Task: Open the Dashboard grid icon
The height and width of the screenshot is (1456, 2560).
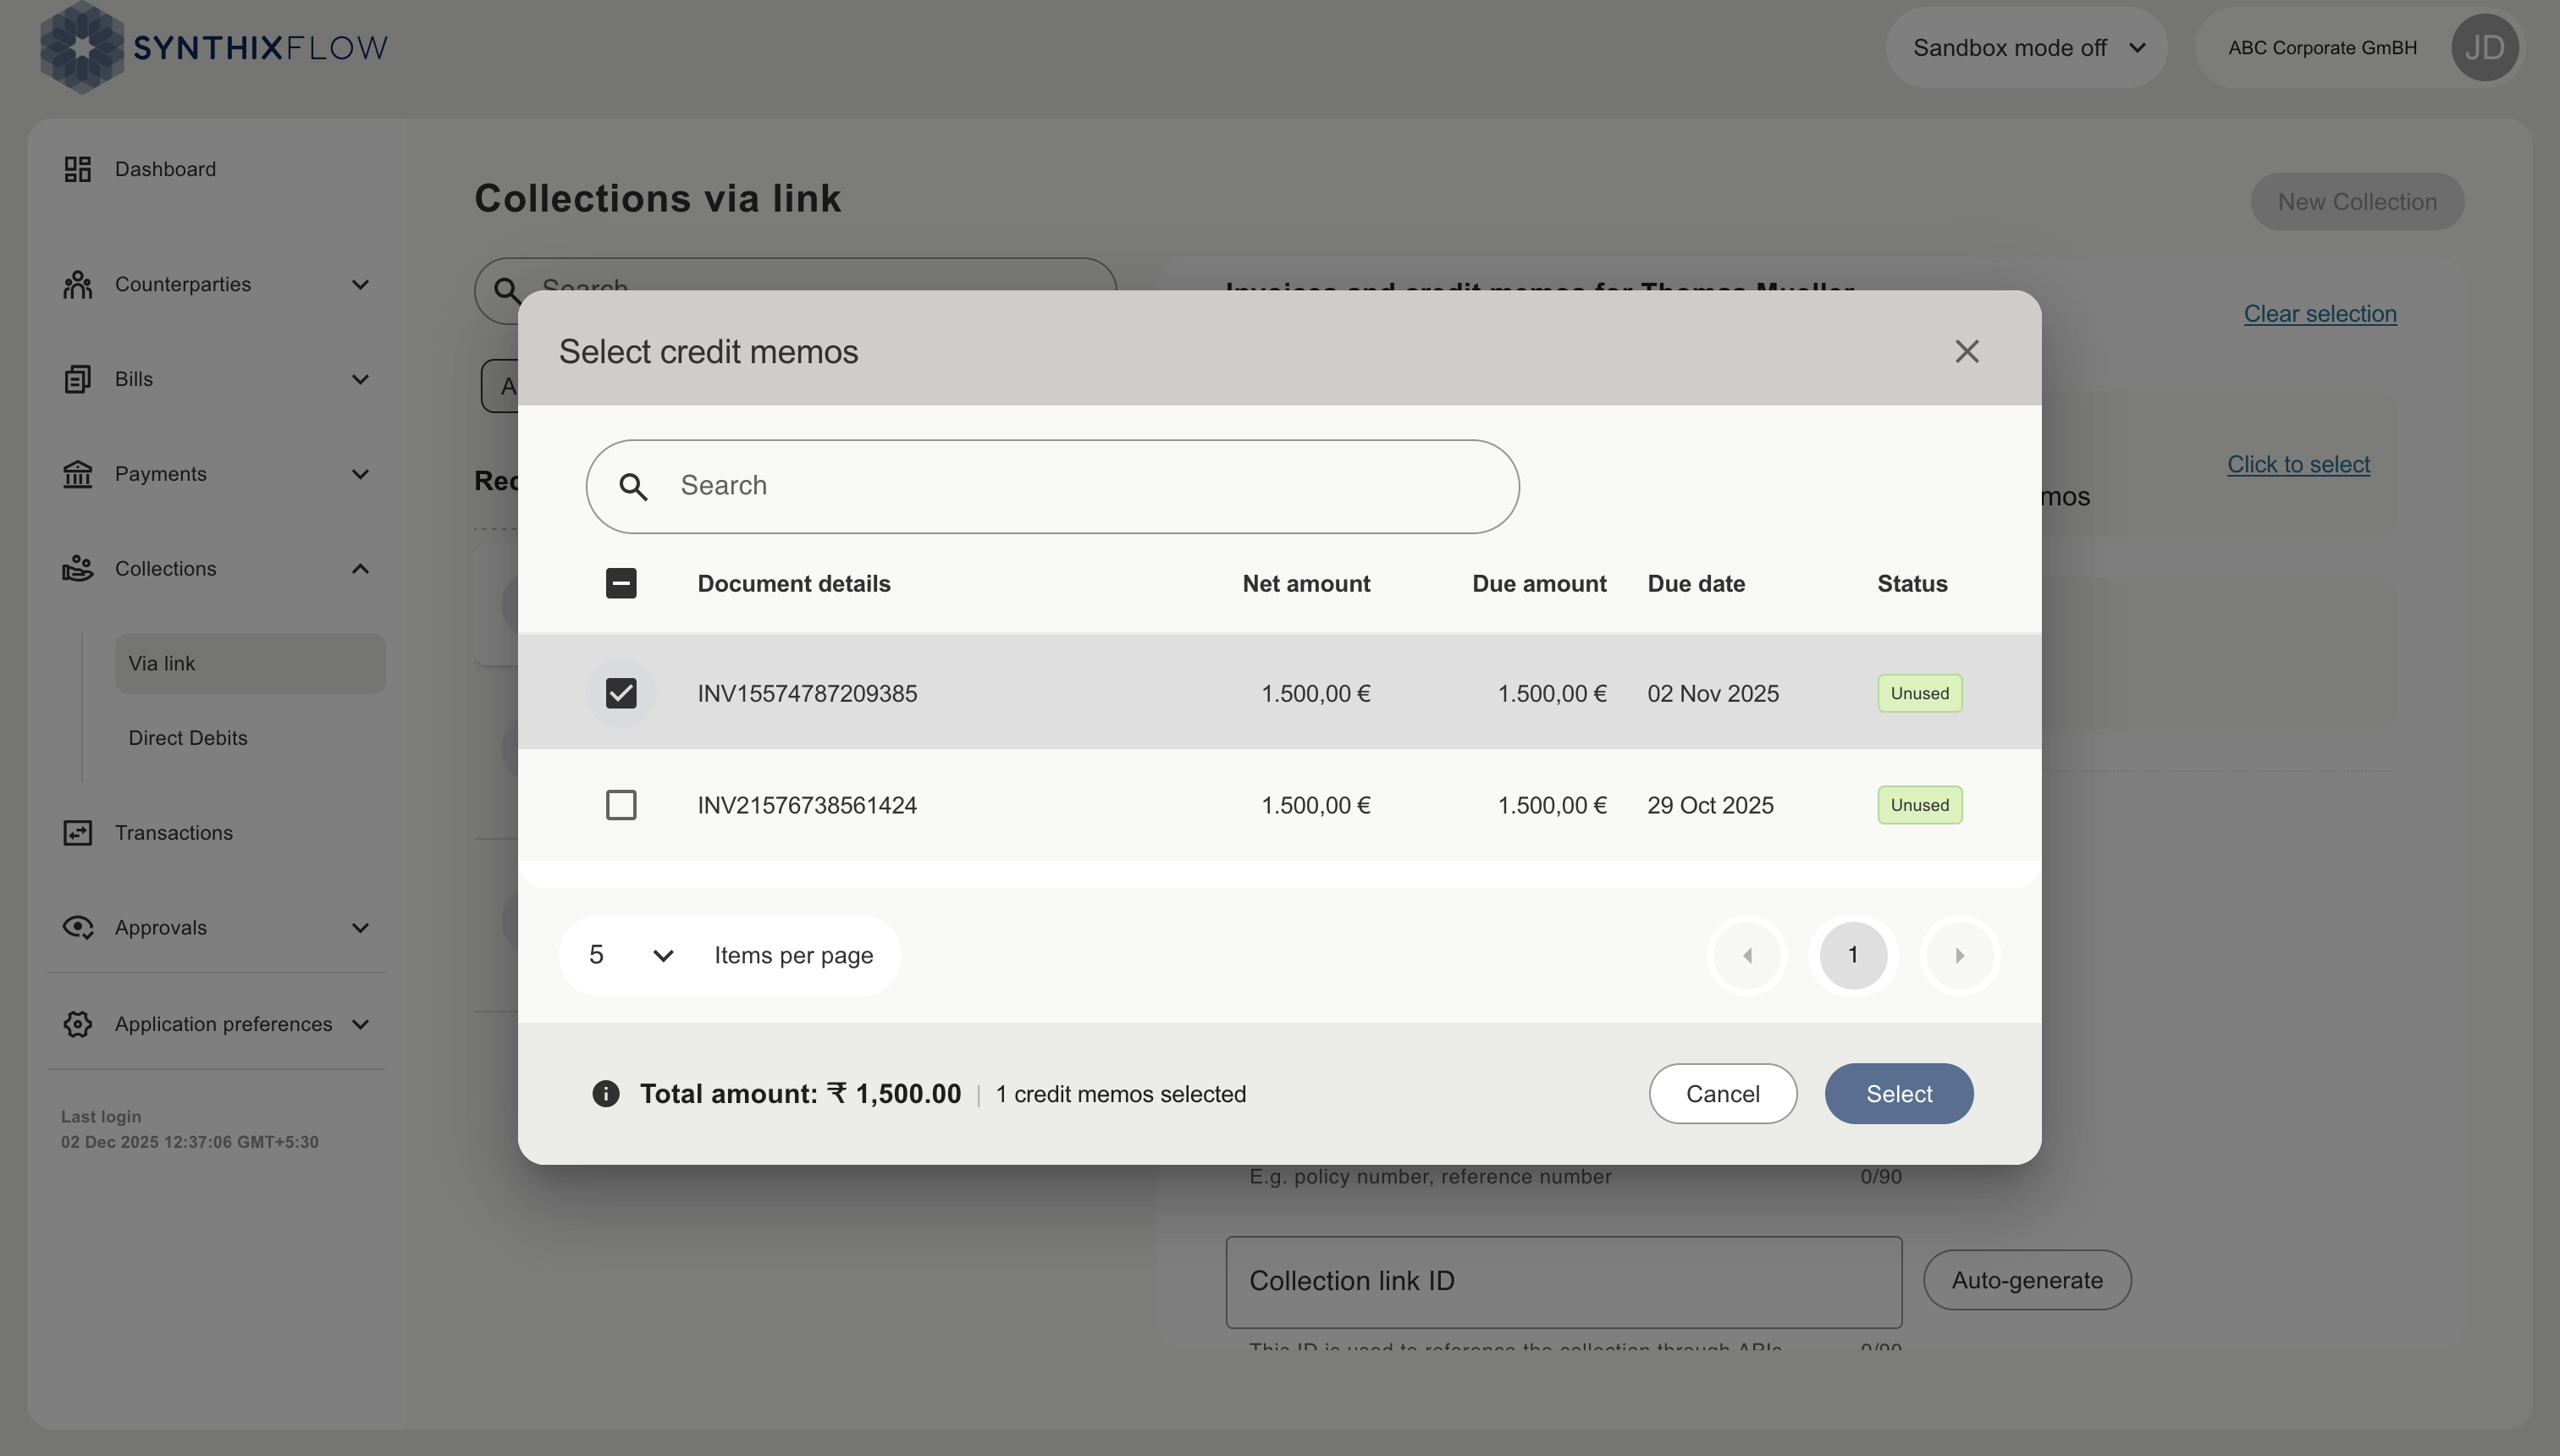Action: [x=77, y=169]
